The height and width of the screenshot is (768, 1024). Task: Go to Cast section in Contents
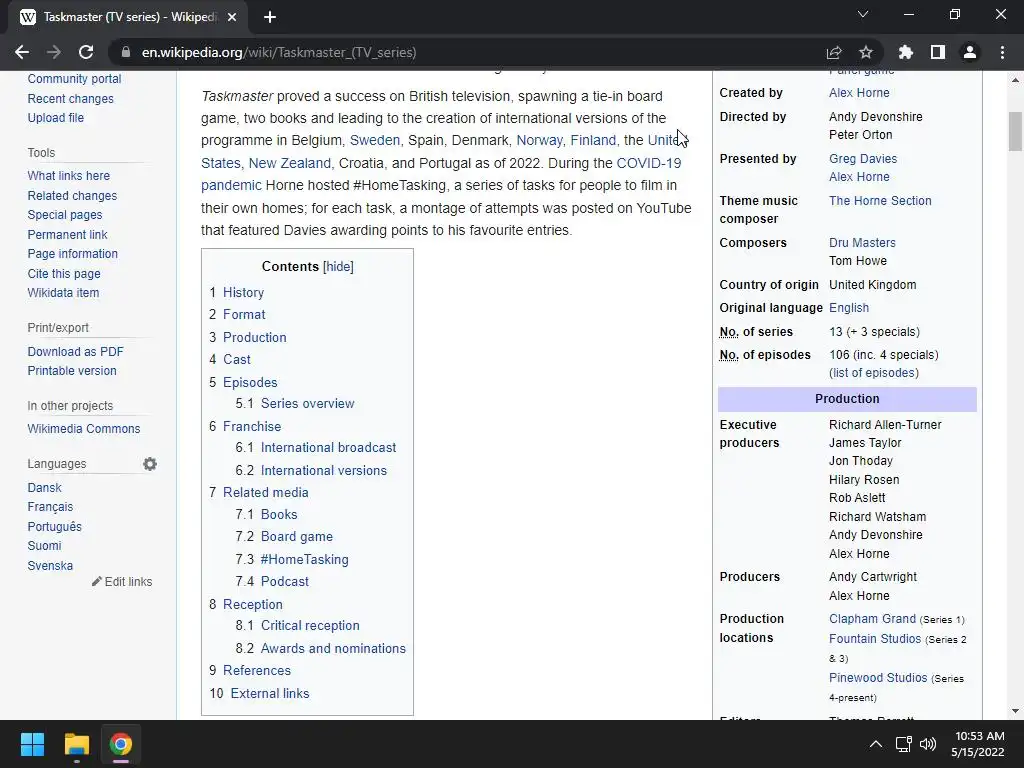coord(236,360)
